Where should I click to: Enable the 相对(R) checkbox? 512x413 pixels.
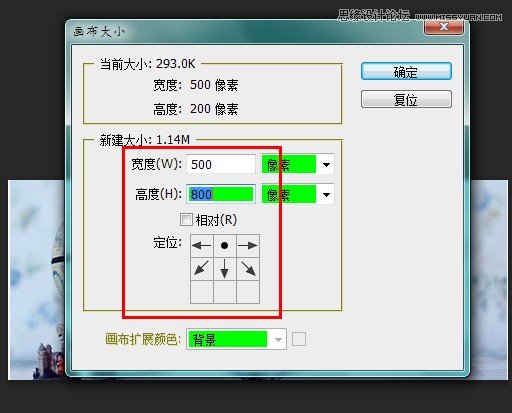[x=186, y=220]
